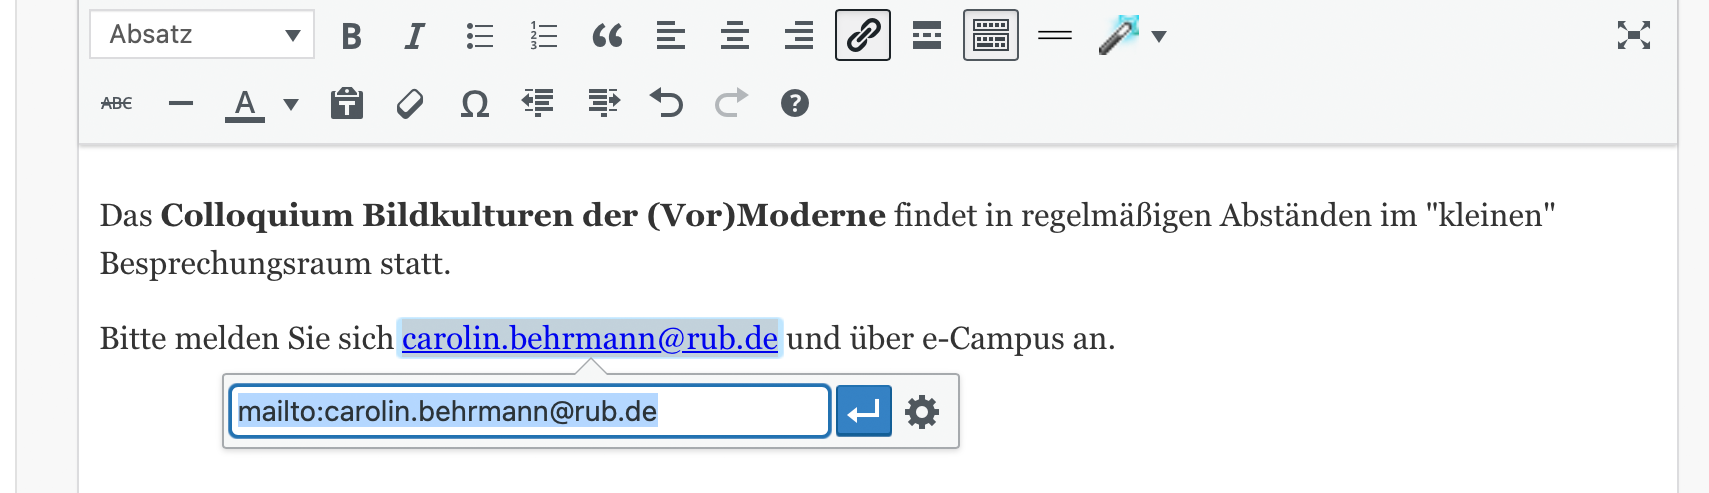1709x493 pixels.
Task: Click the carolin.behrmann@rub.de link in text
Action: tap(590, 339)
